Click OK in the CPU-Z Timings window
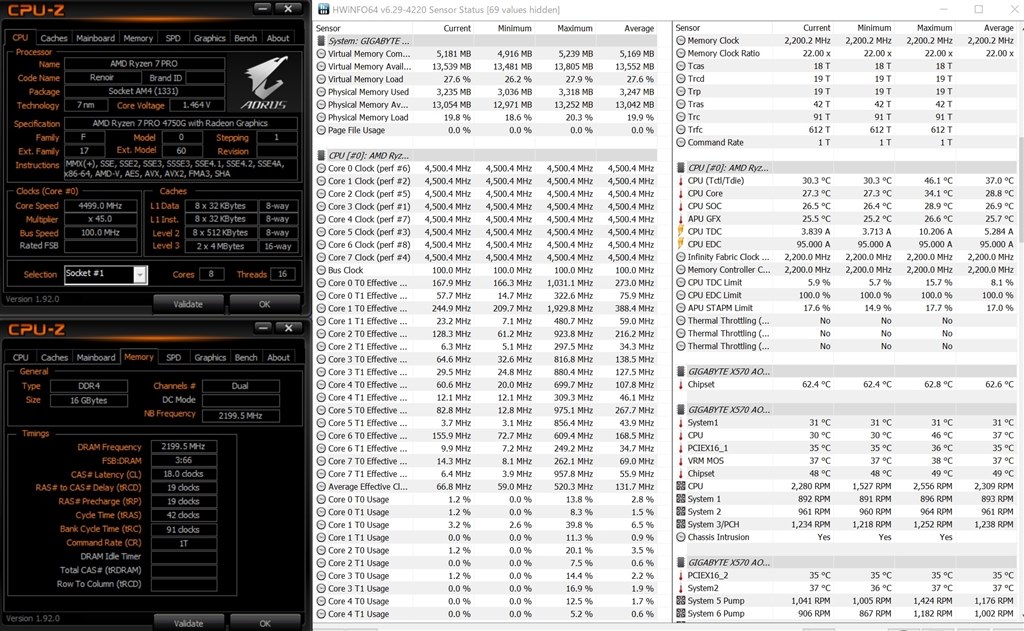The image size is (1024, 631). 264,623
